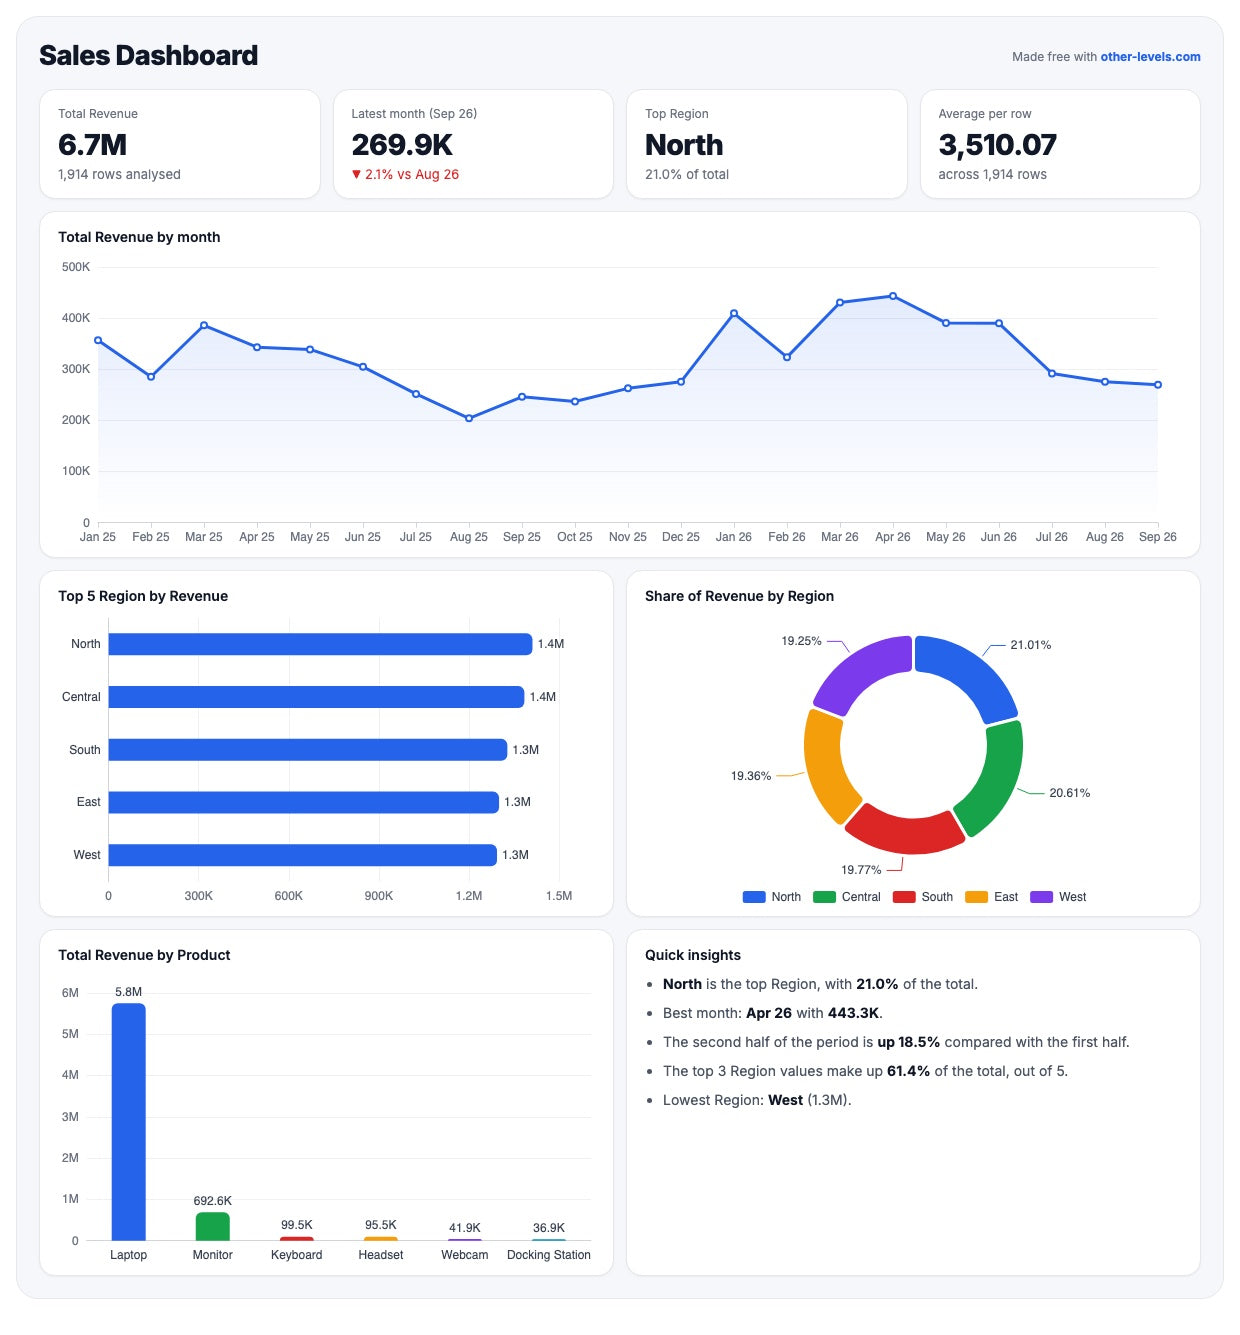The image size is (1240, 1335).
Task: Click the across 1,914 rows caption
Action: pyautogui.click(x=992, y=174)
